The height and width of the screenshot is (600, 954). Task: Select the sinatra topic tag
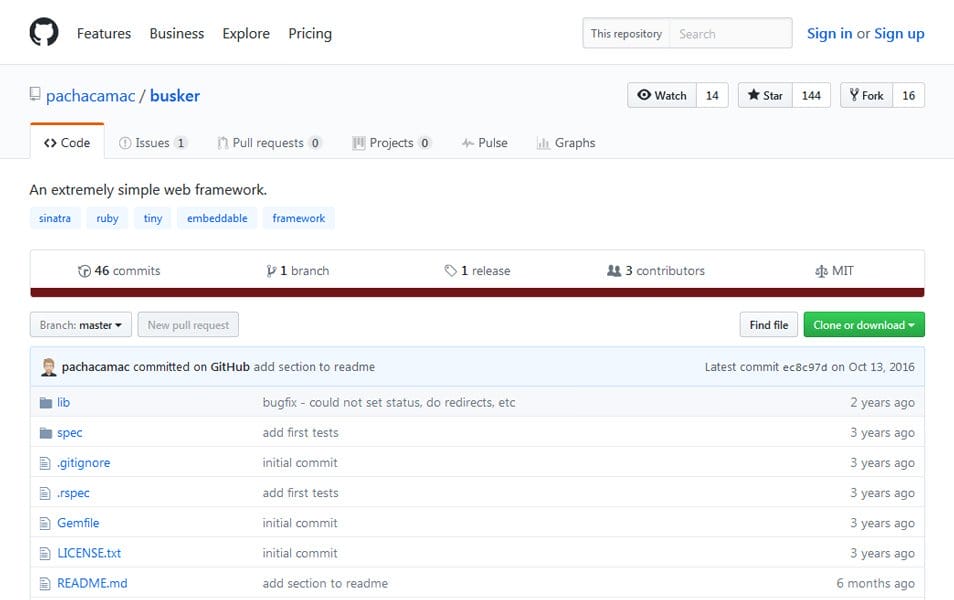55,218
